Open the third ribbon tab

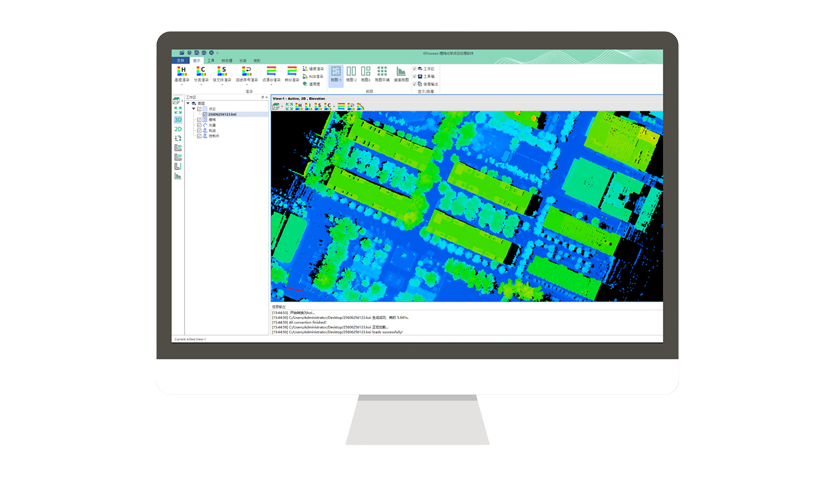(211, 60)
